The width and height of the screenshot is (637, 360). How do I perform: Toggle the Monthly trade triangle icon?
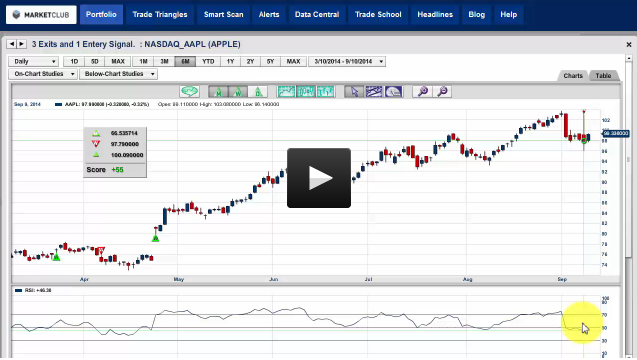pyautogui.click(x=218, y=91)
